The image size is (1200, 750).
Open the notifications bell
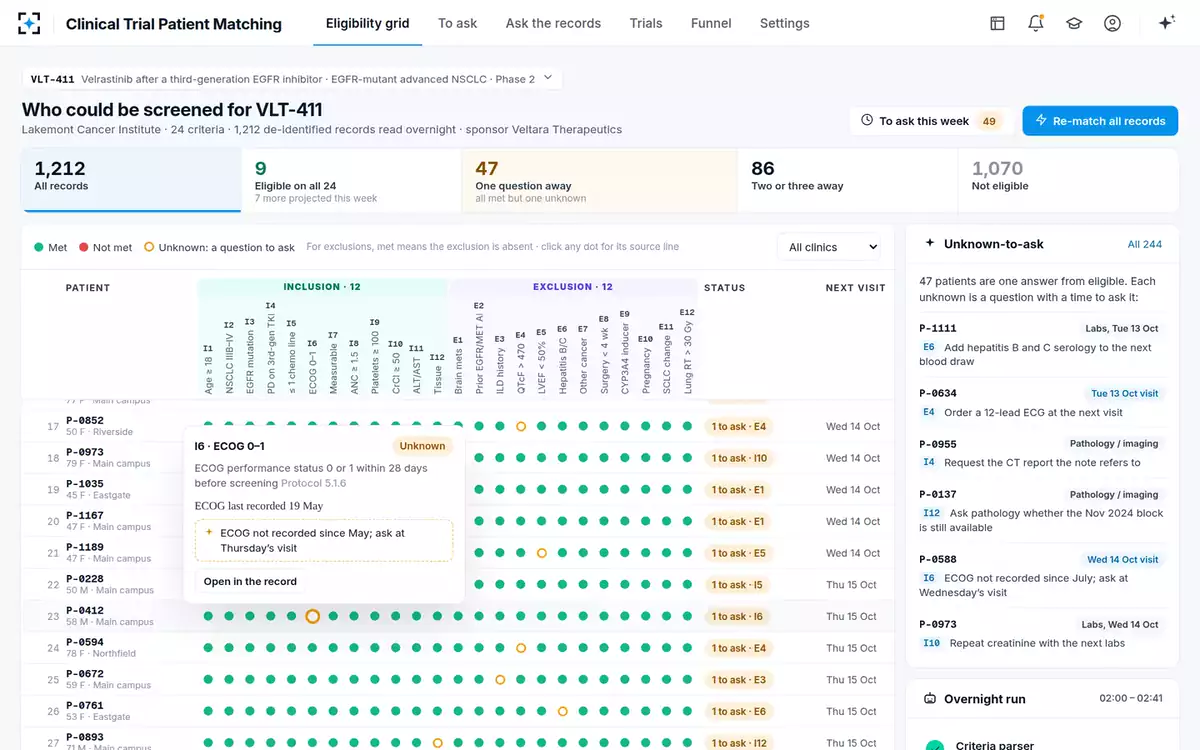coord(1036,23)
